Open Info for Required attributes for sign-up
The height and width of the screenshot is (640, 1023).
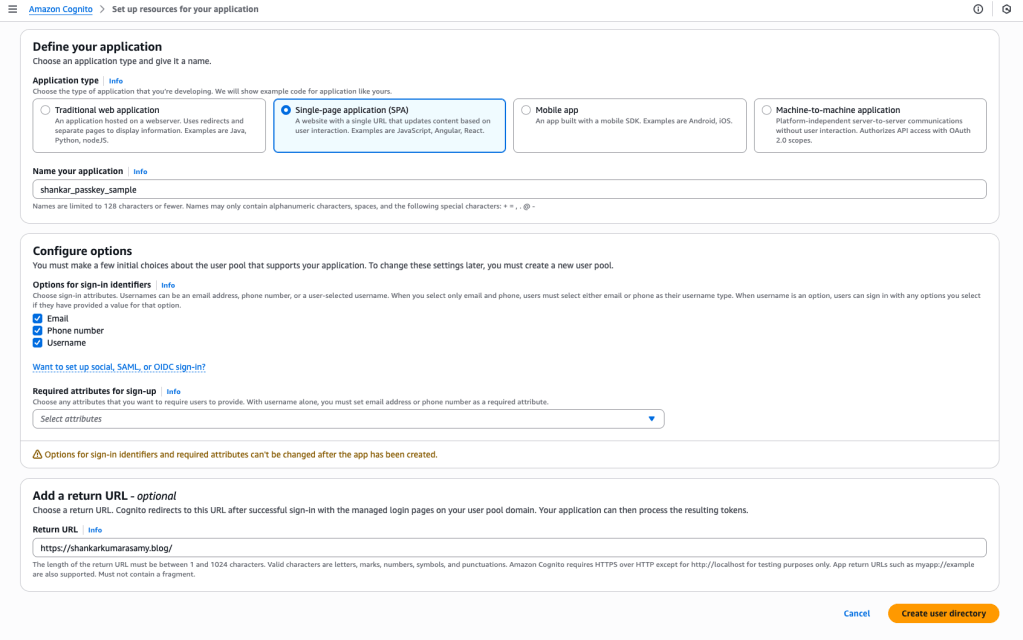coord(173,392)
